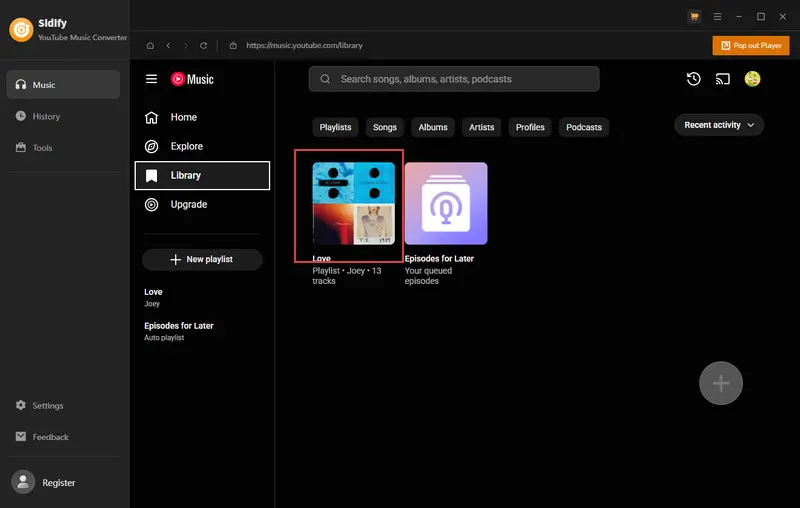800x508 pixels.
Task: Click the music.youtube.com address field
Action: coord(305,45)
